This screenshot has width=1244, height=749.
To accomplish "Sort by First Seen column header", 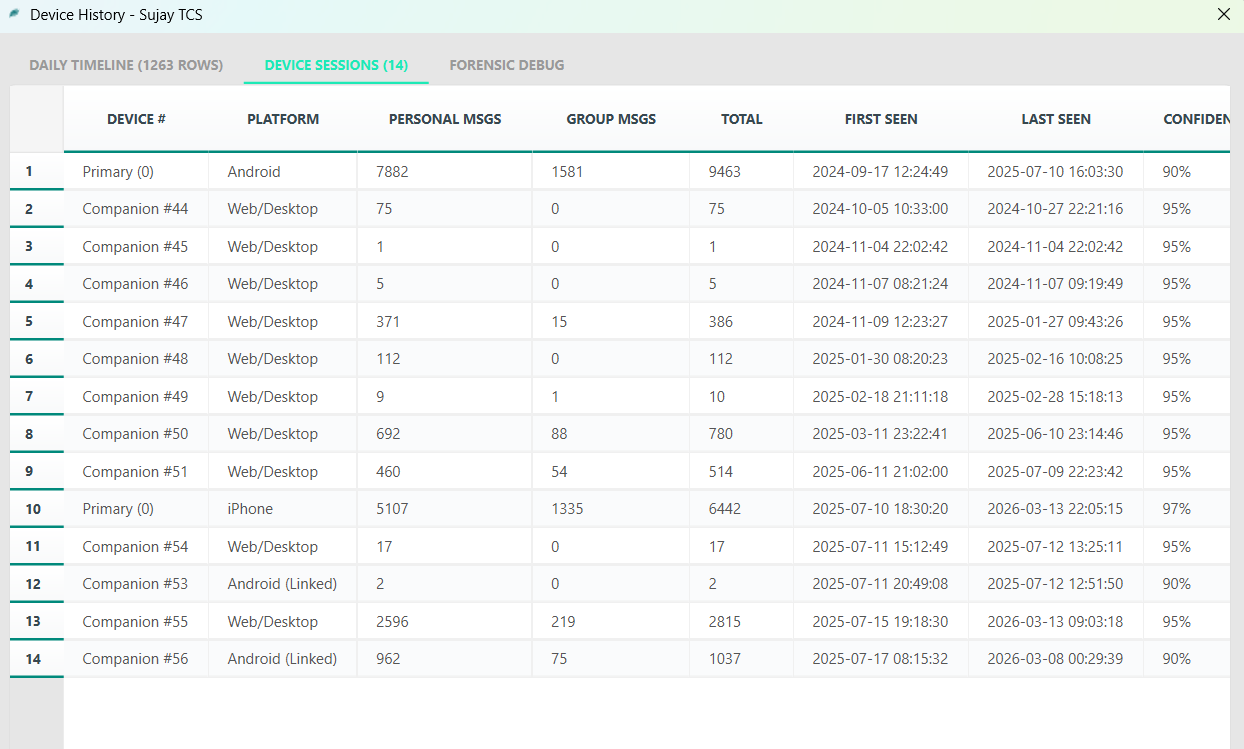I will tap(881, 119).
